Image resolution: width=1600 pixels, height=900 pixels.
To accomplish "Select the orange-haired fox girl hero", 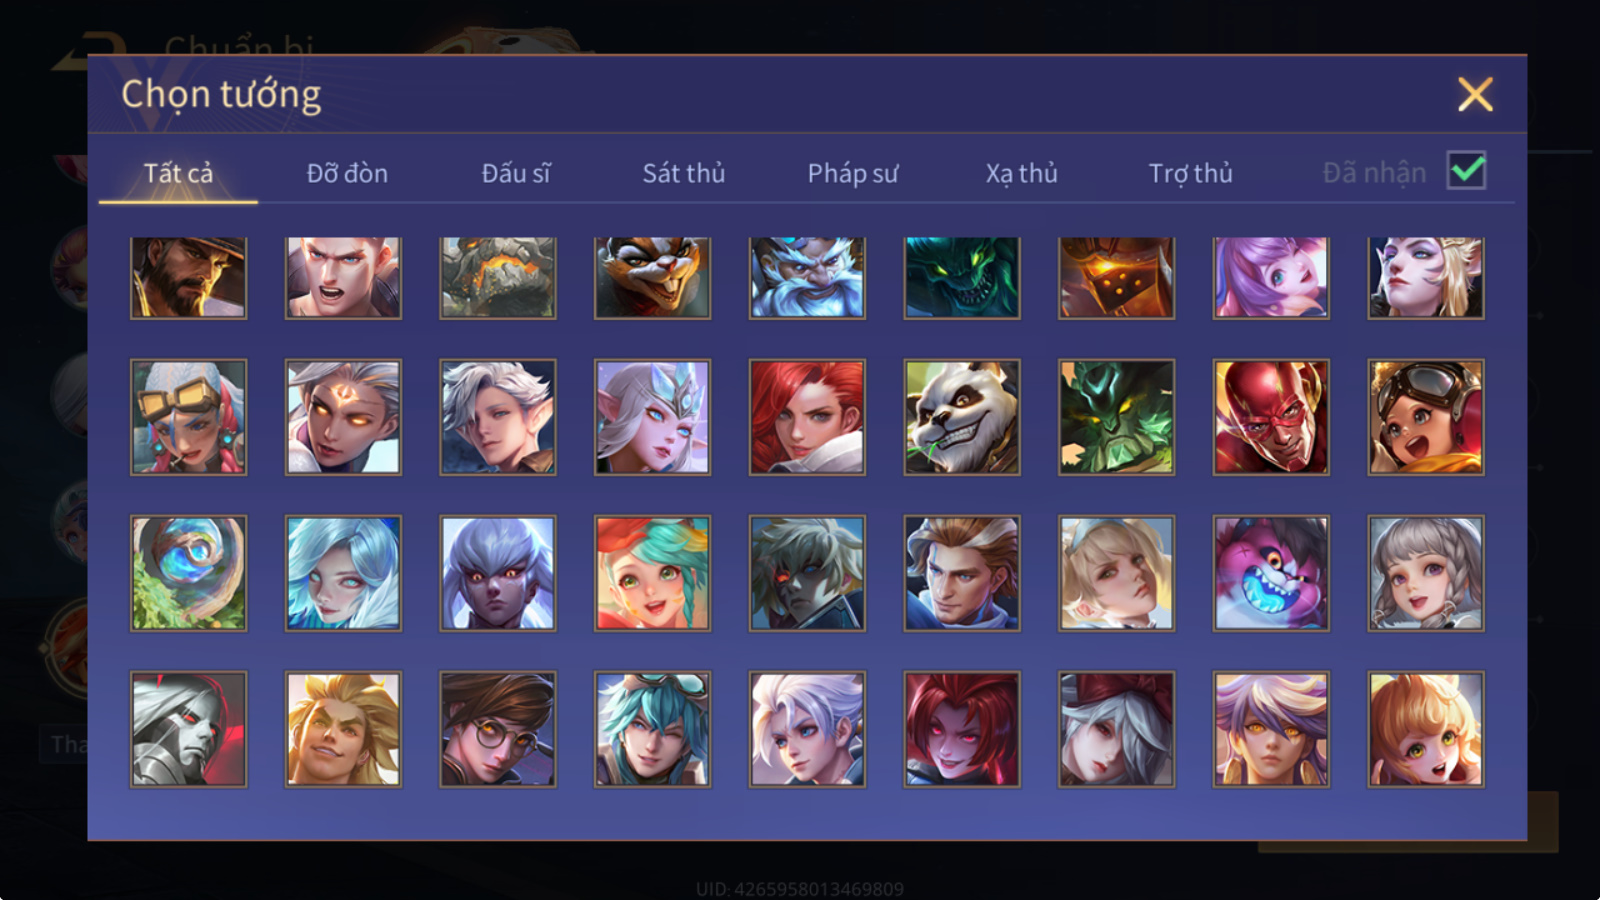I will 1426,729.
